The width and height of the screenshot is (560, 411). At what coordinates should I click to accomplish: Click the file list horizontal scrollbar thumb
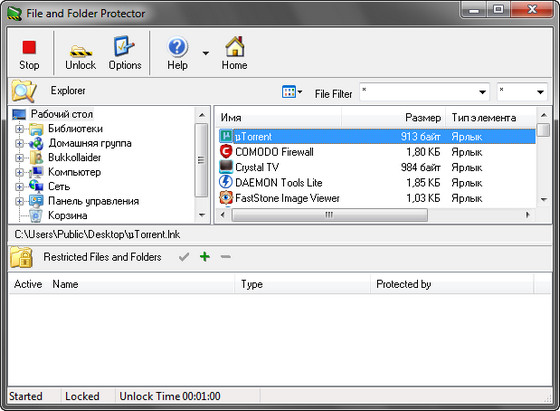329,215
